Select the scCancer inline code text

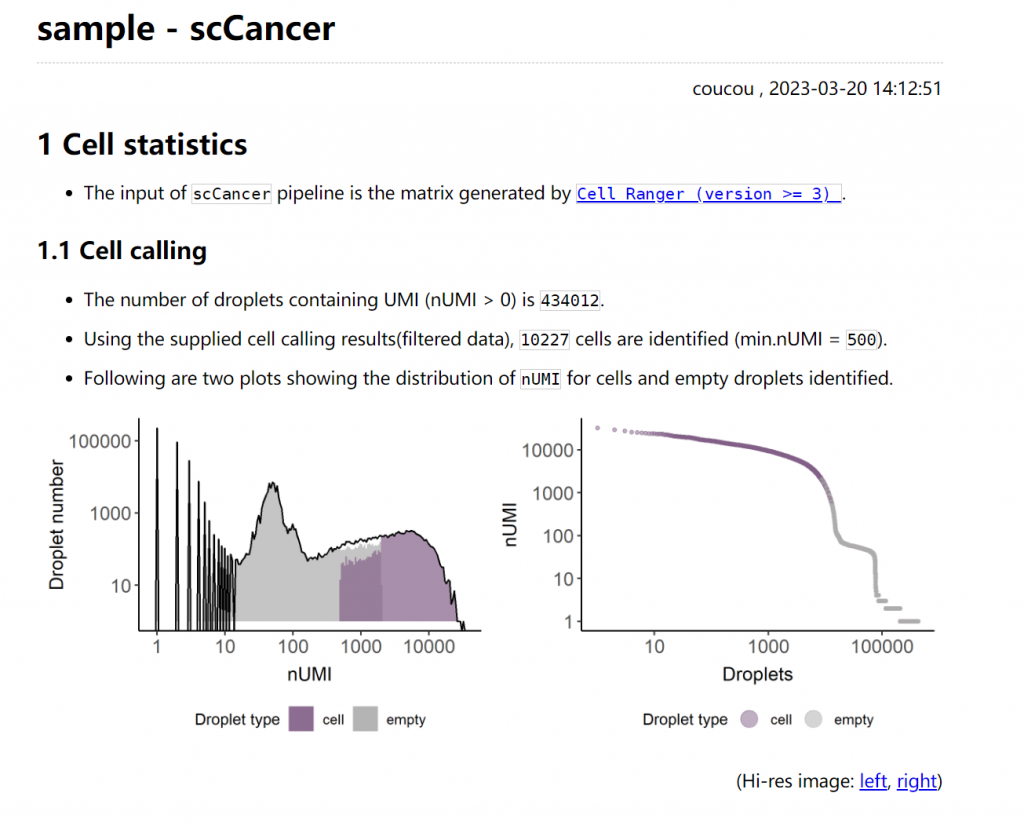coord(231,193)
